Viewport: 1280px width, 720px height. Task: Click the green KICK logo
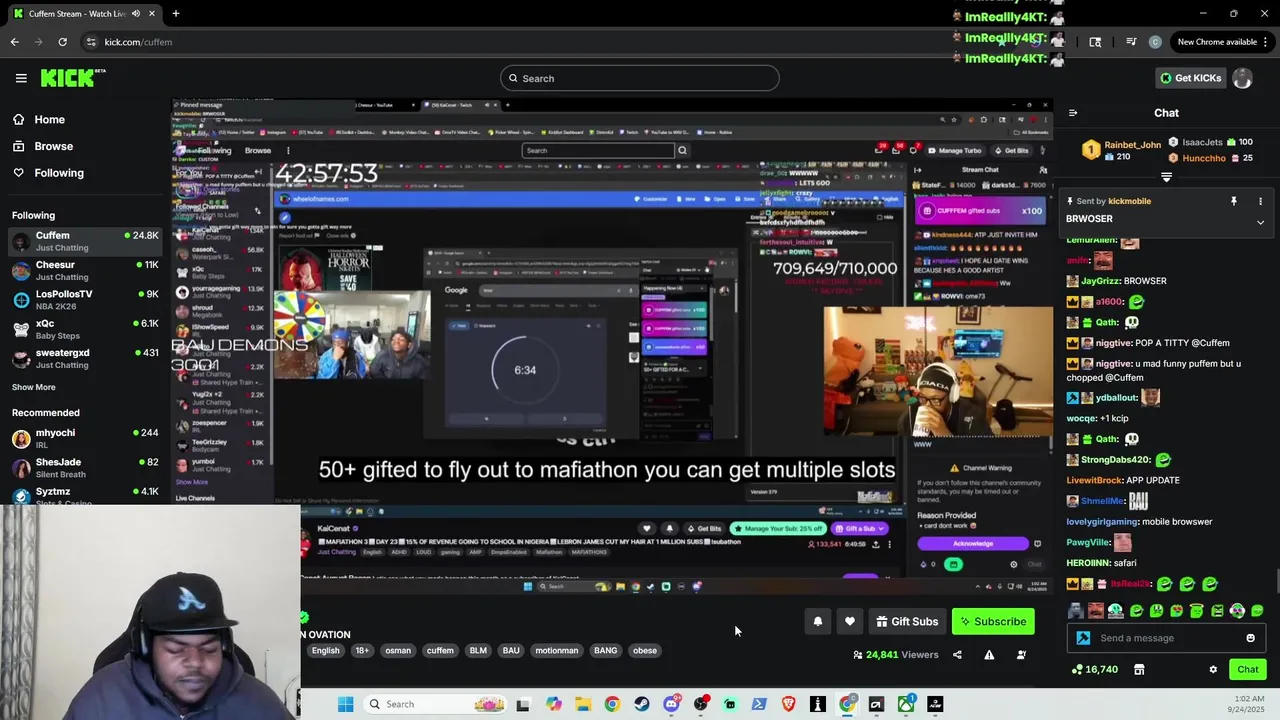coord(73,78)
